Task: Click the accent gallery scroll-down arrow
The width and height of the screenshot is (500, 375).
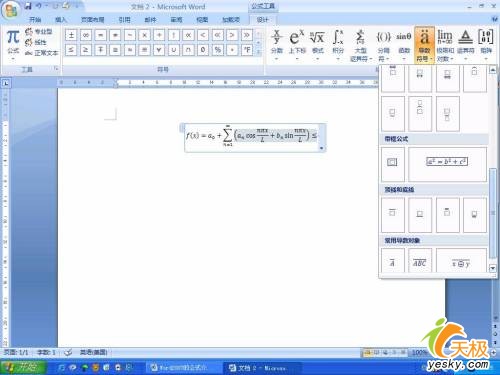Action: click(493, 268)
